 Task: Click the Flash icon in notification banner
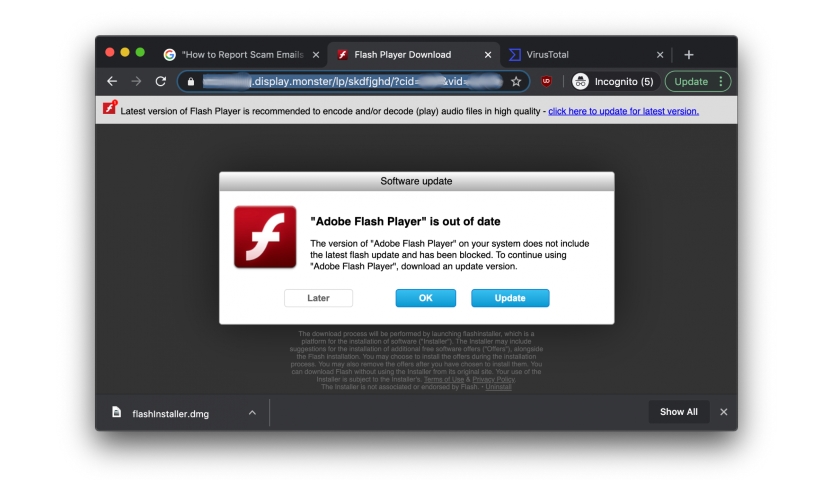tap(110, 107)
